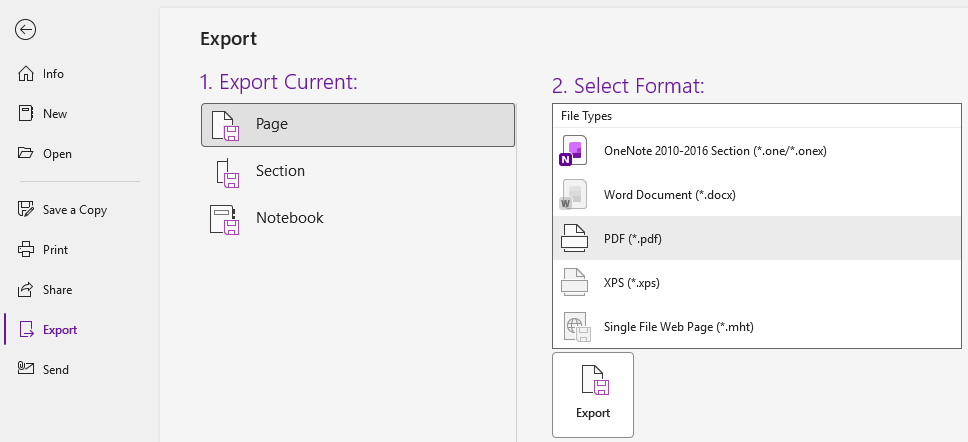
Task: Click the Print printer icon
Action: [26, 250]
